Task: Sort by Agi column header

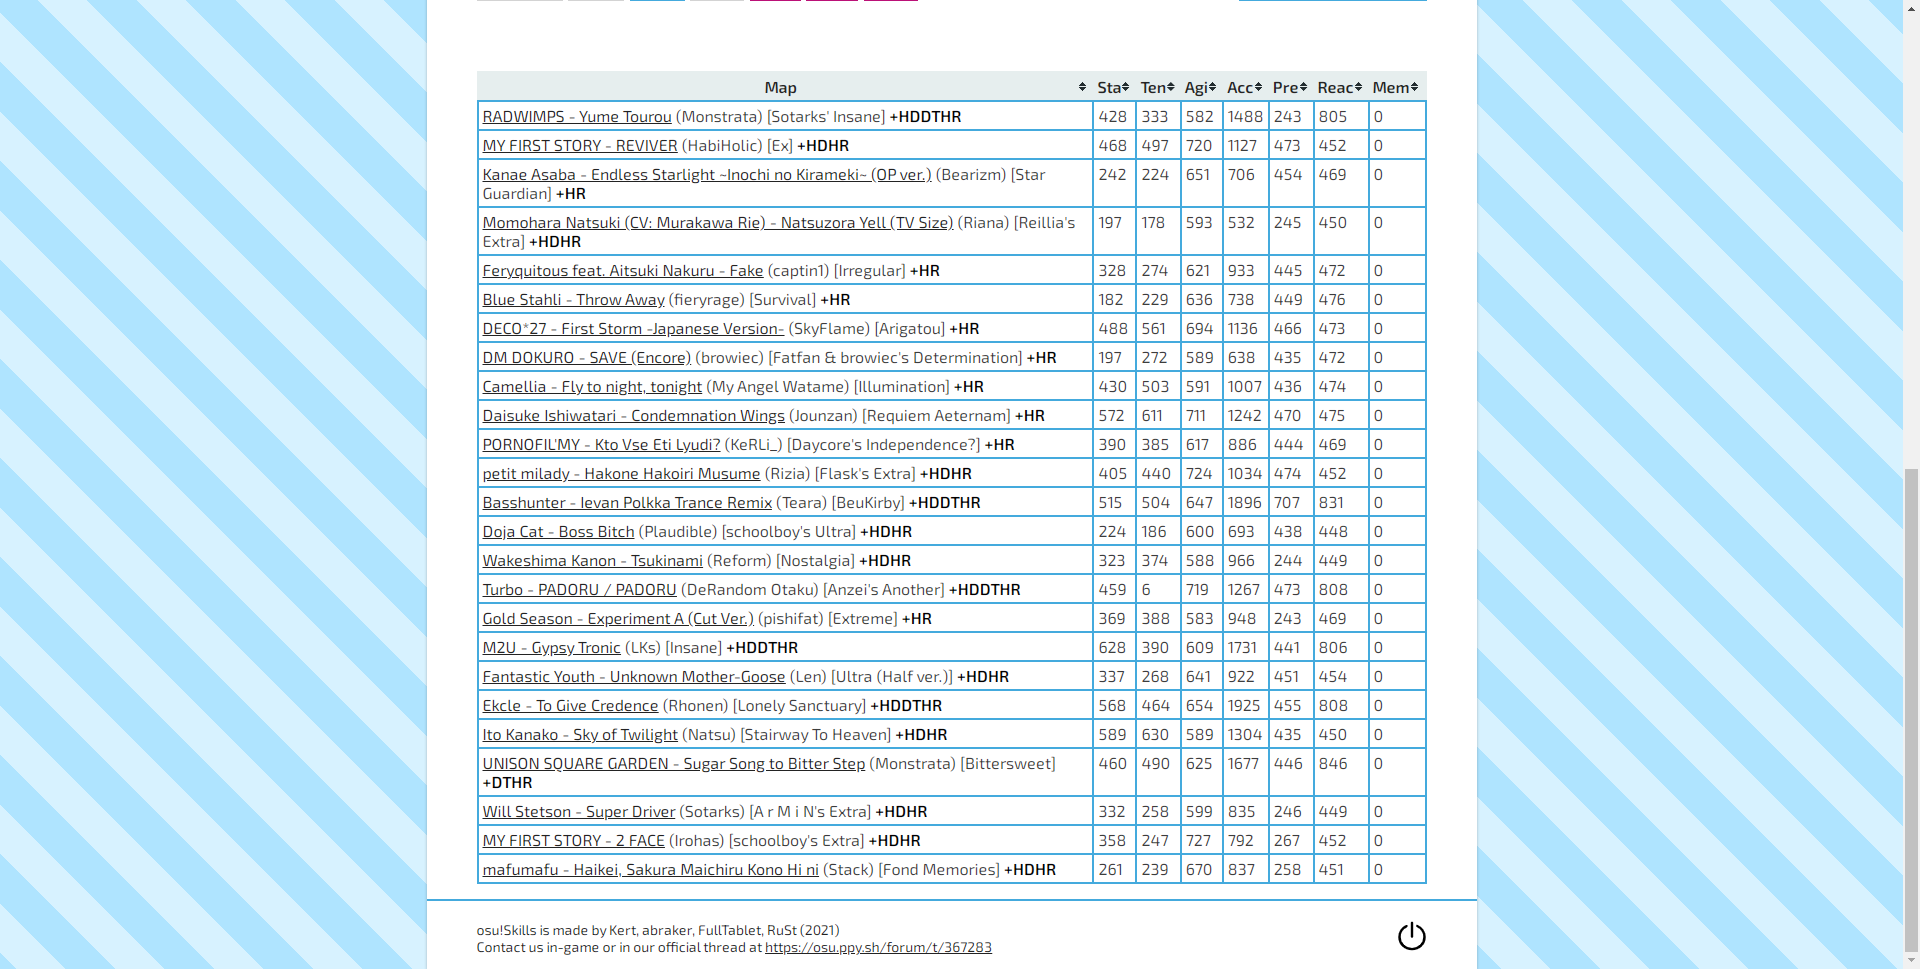Action: click(x=1200, y=88)
